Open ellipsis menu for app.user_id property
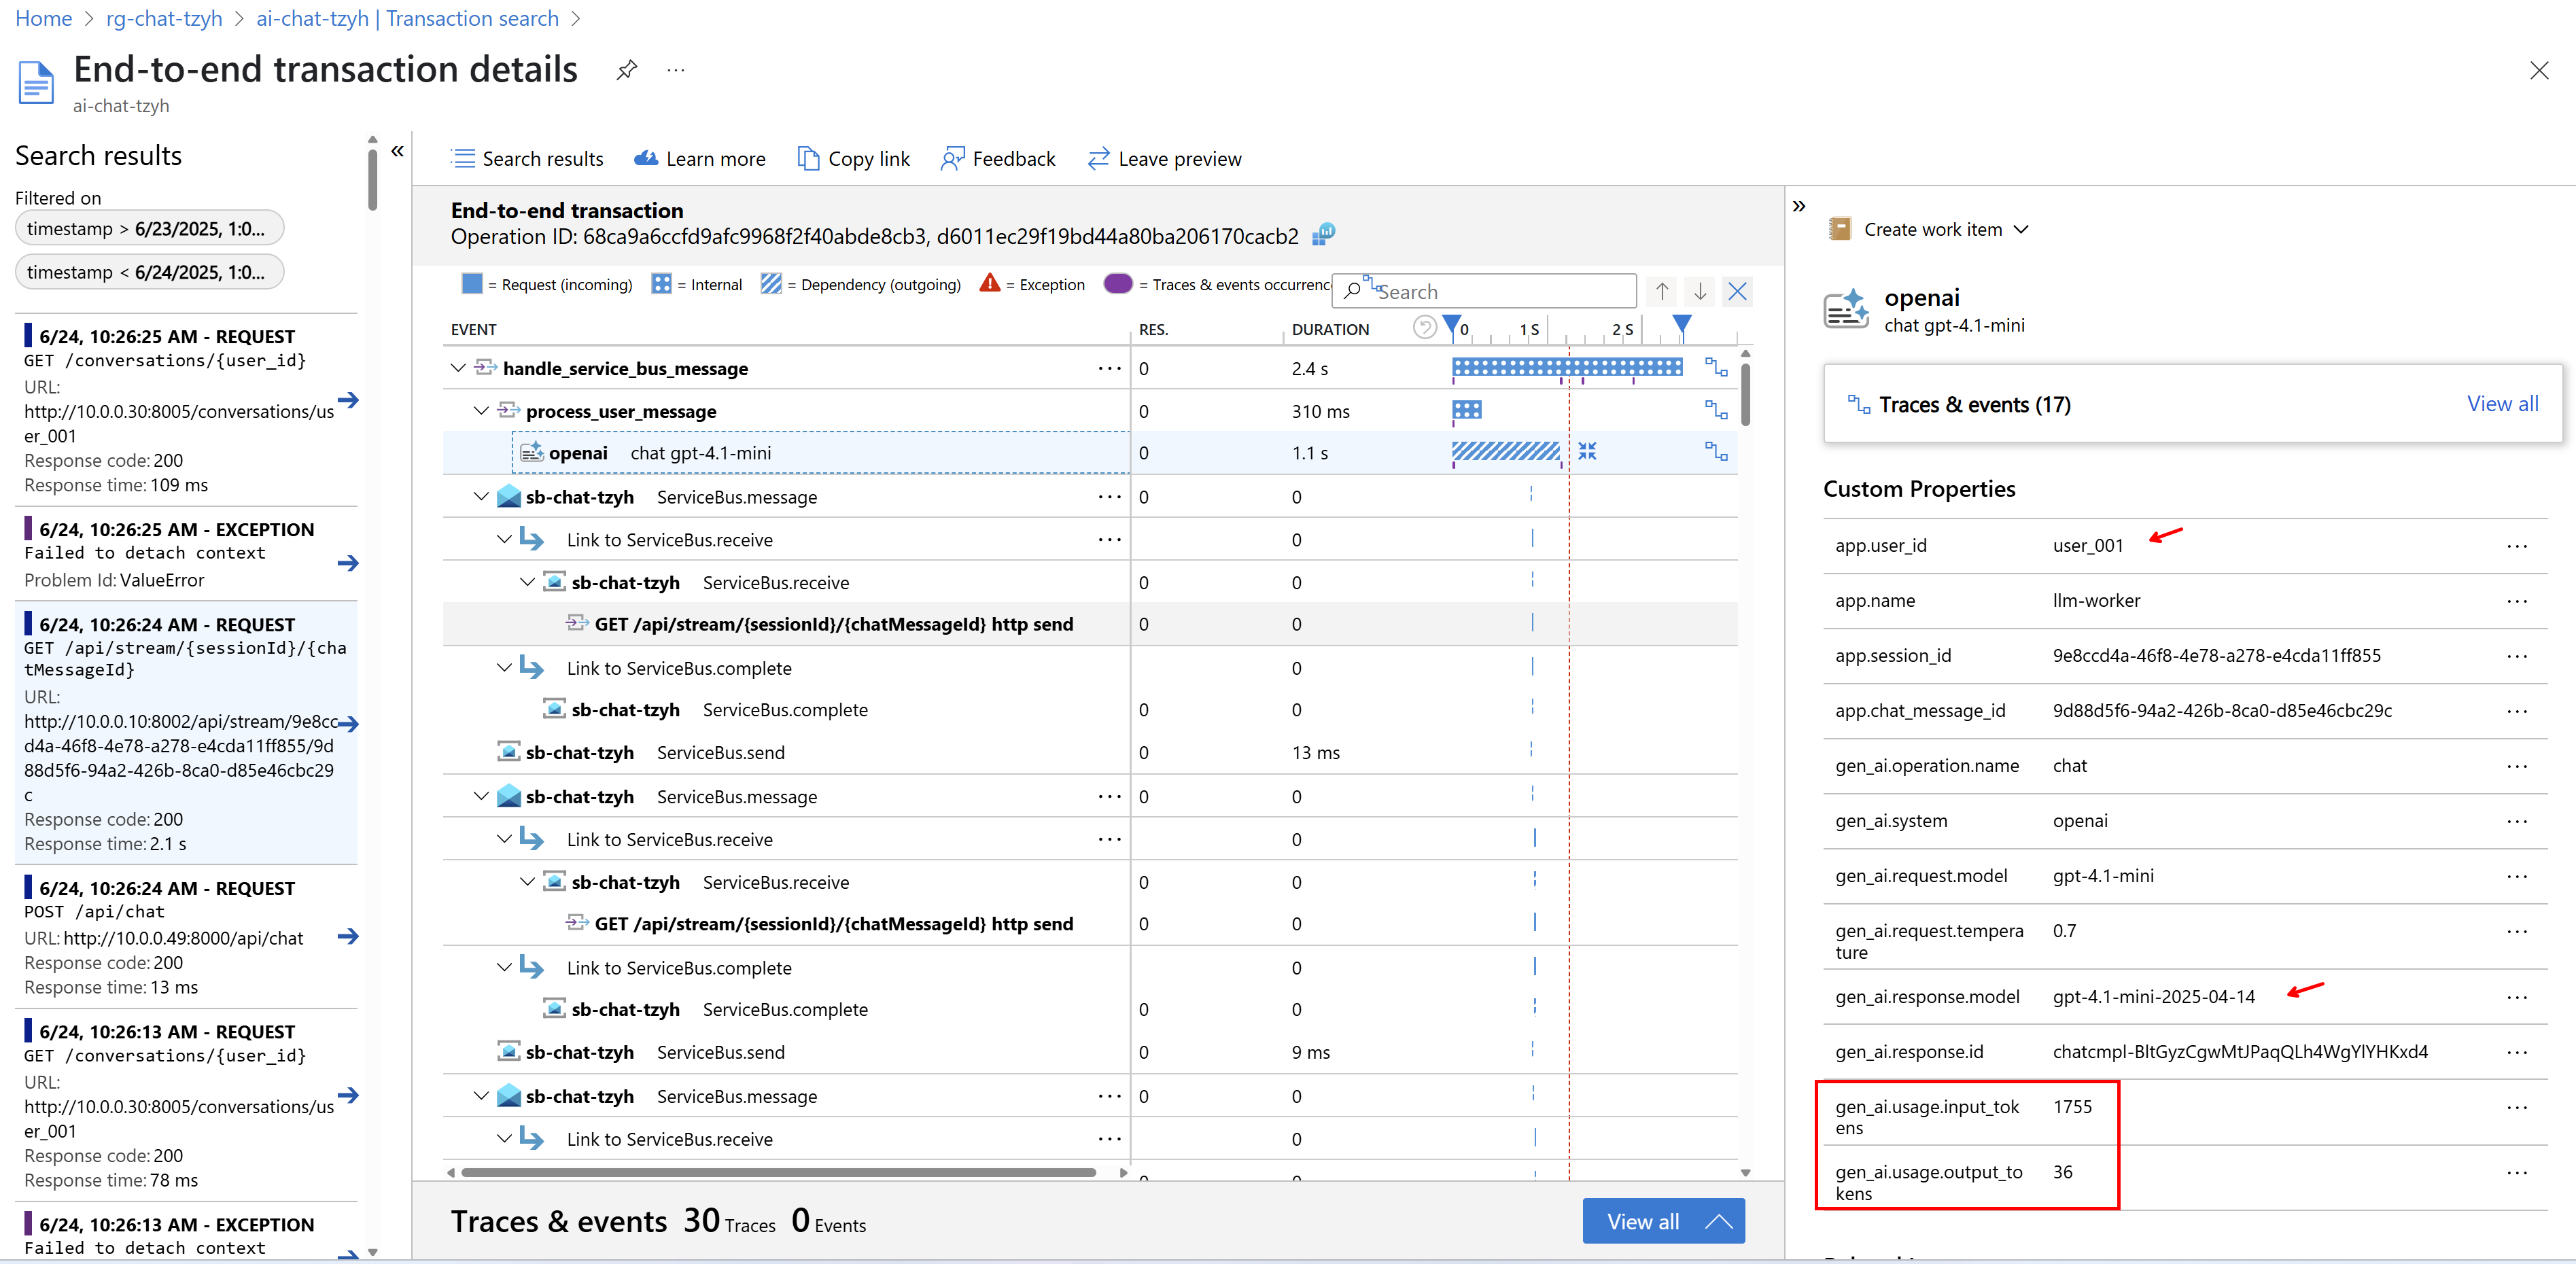The image size is (2576, 1264). pos(2517,546)
